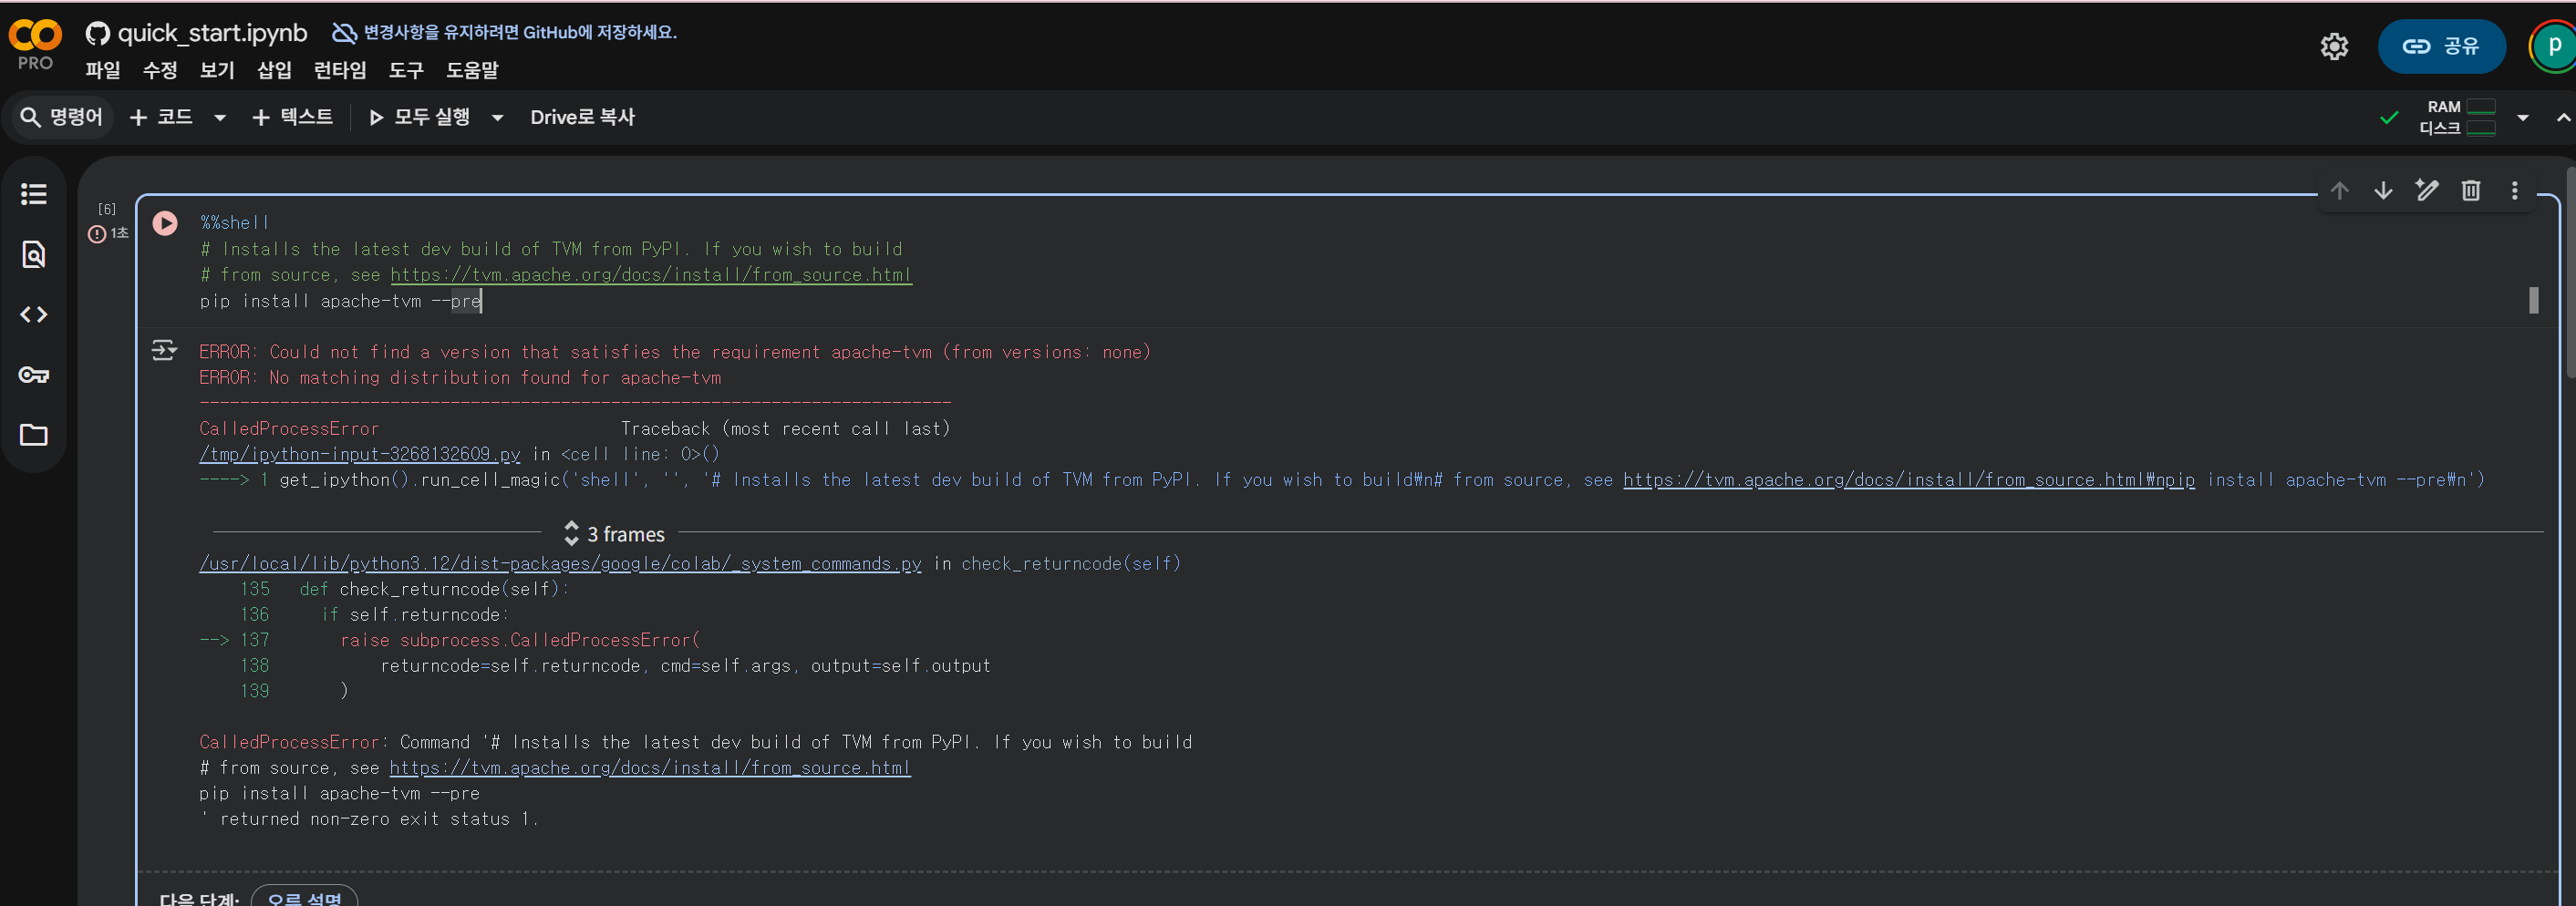
Task: Open the files folder sidebar icon
Action: (x=34, y=435)
